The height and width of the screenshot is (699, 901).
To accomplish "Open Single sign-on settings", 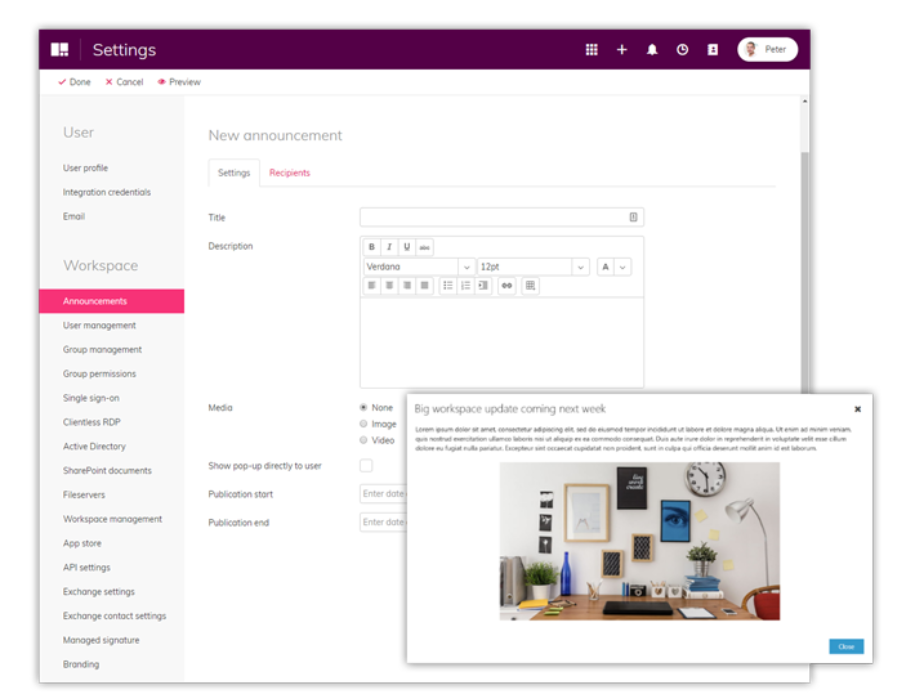I will coord(91,398).
